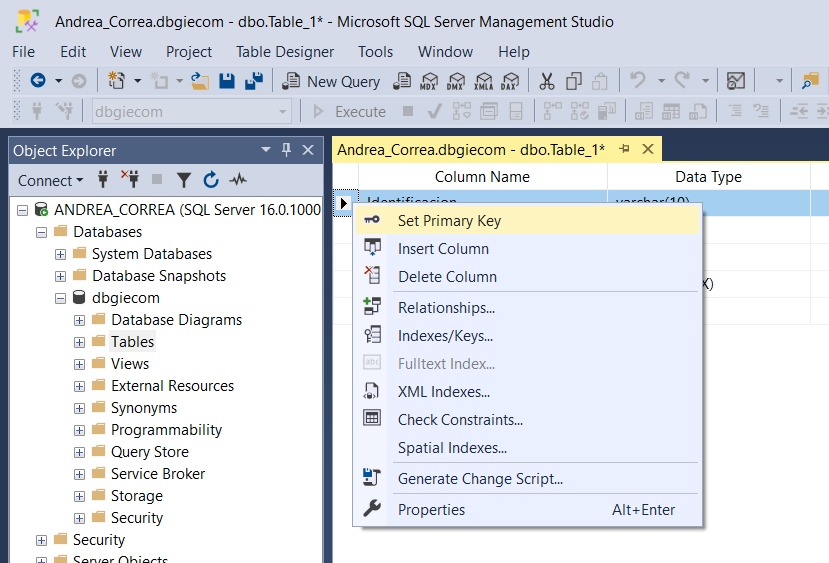Screen dimensions: 829x563
Task: Click the Find in toolbar icon at far right
Action: (x=810, y=81)
